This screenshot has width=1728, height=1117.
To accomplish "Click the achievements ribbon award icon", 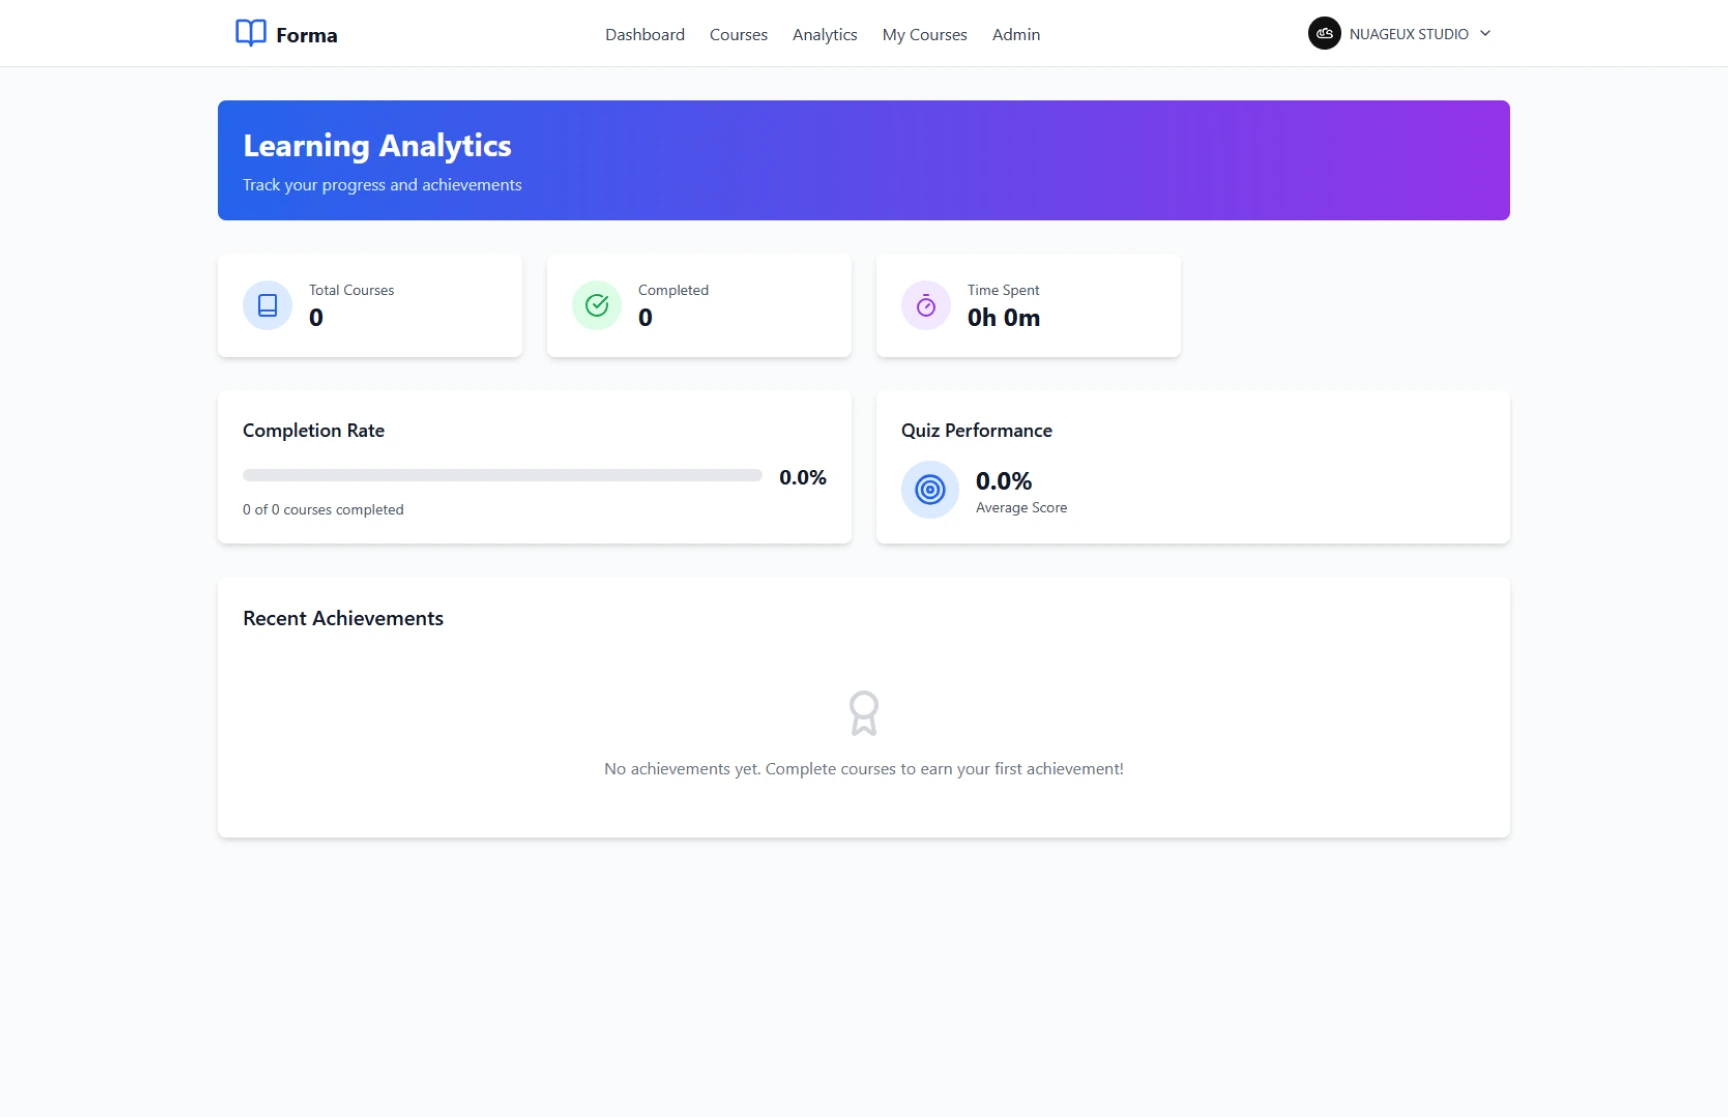I will click(x=863, y=713).
